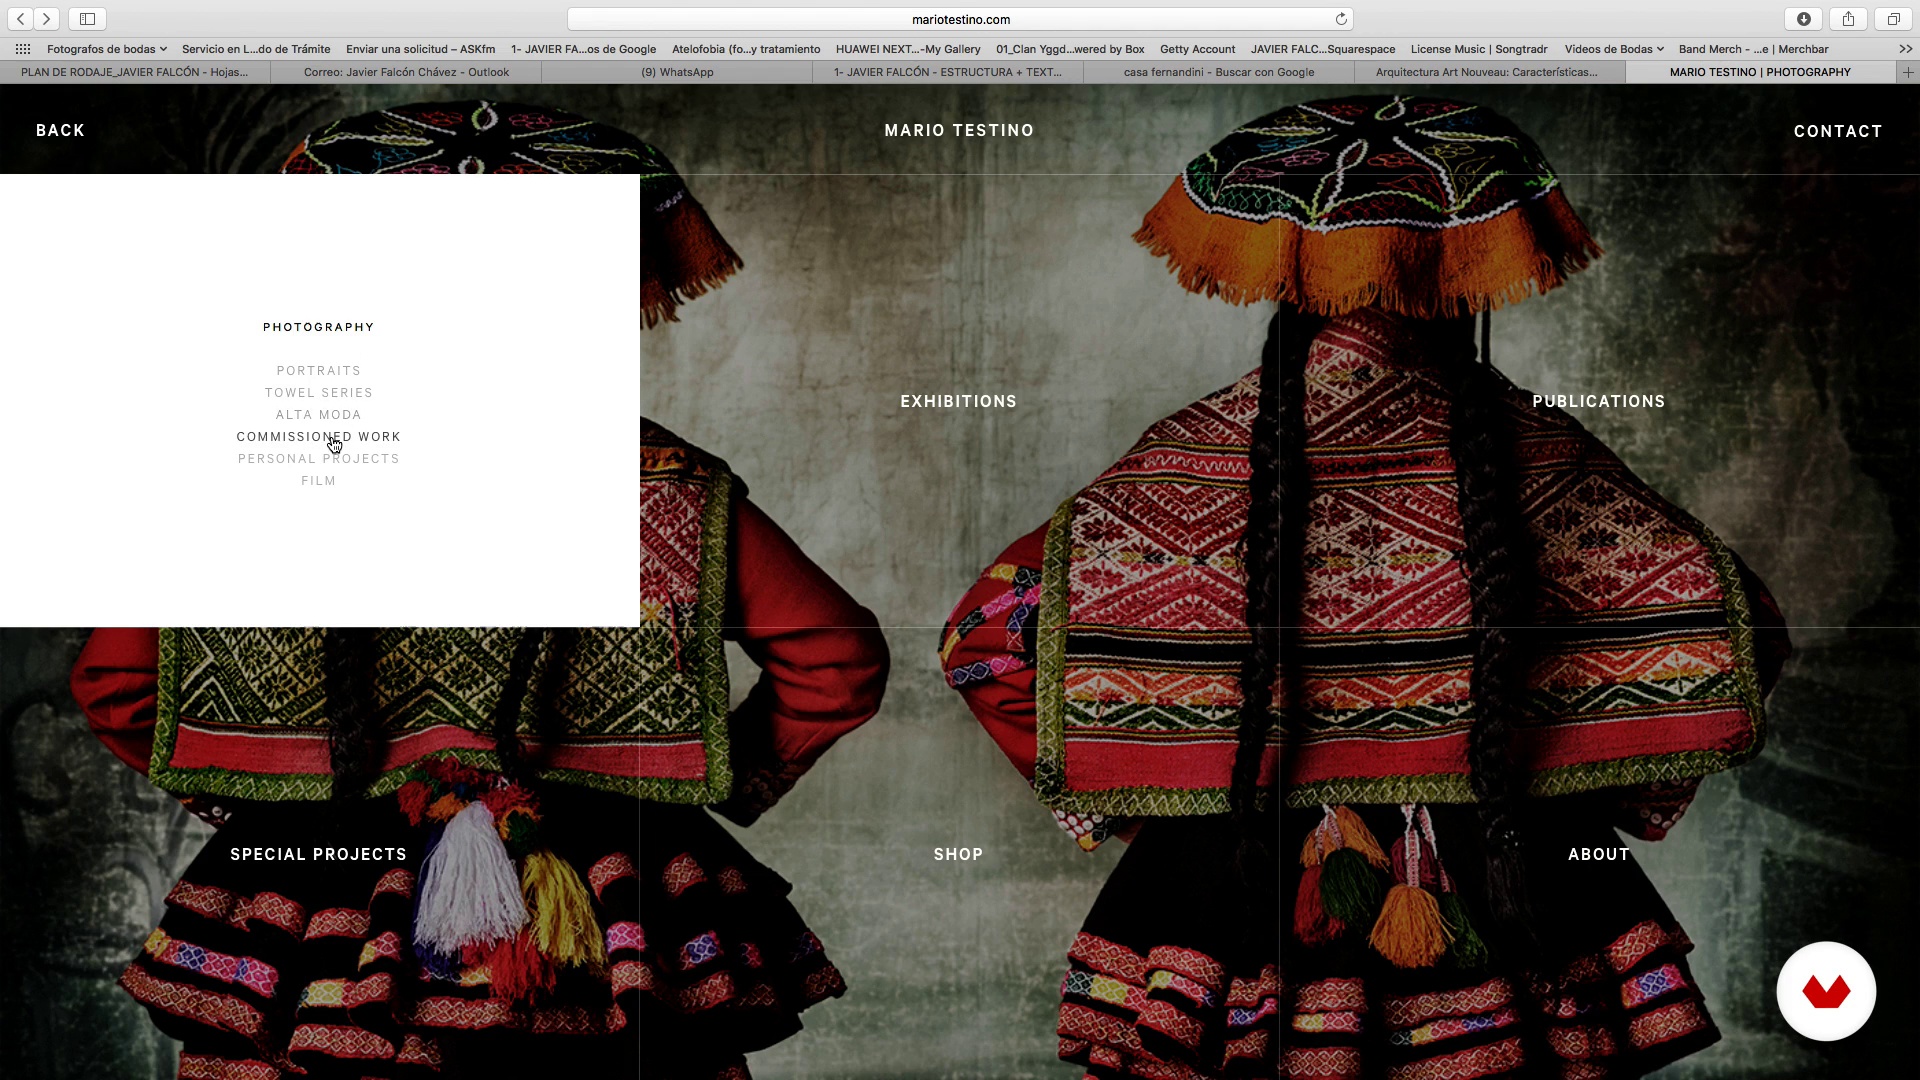Open 1- JAVIER FA...os de Google bookmark
The height and width of the screenshot is (1080, 1920).
pyautogui.click(x=583, y=49)
